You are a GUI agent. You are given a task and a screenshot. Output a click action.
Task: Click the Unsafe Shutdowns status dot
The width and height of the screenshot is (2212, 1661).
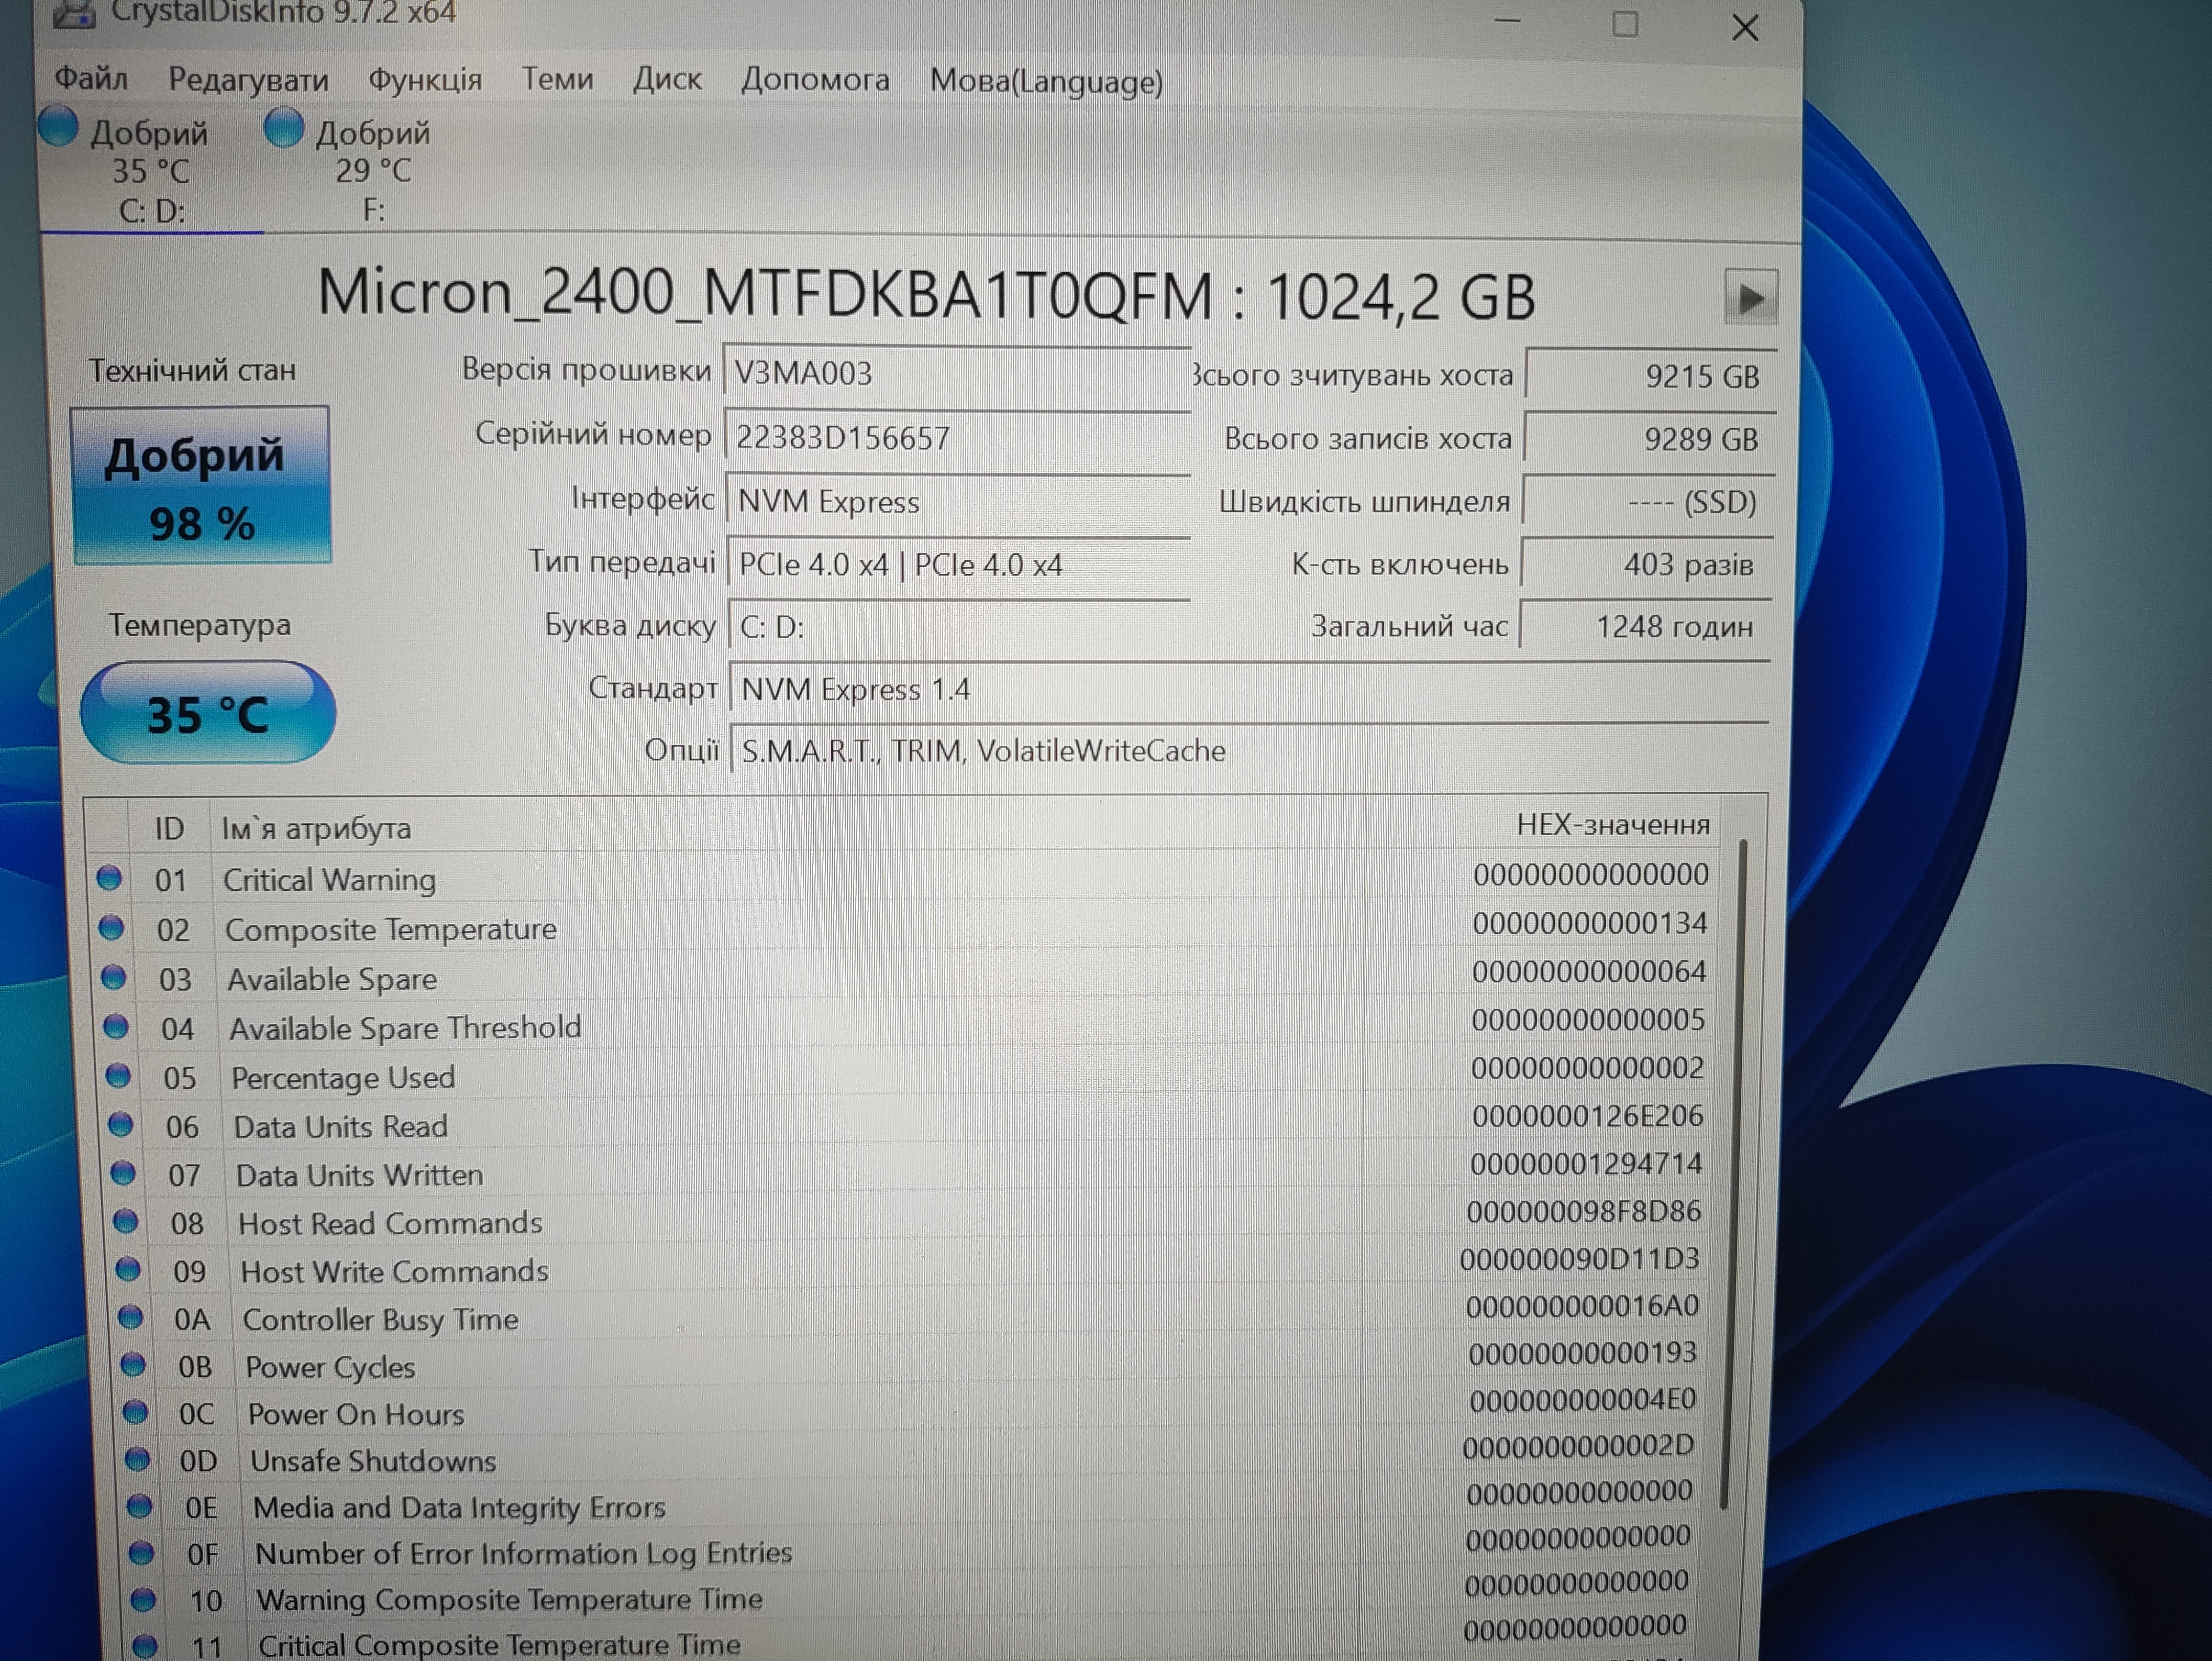(x=137, y=1460)
